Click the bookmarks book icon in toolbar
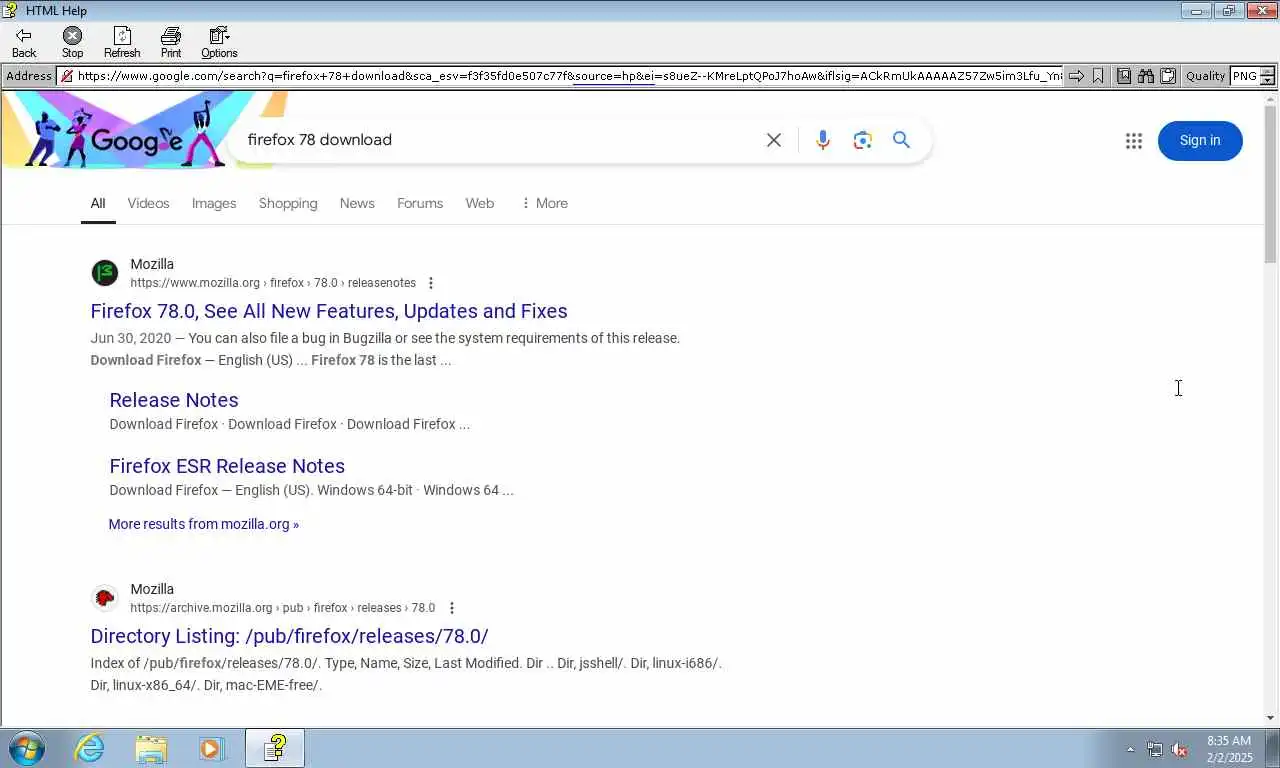The width and height of the screenshot is (1280, 768). [1124, 76]
